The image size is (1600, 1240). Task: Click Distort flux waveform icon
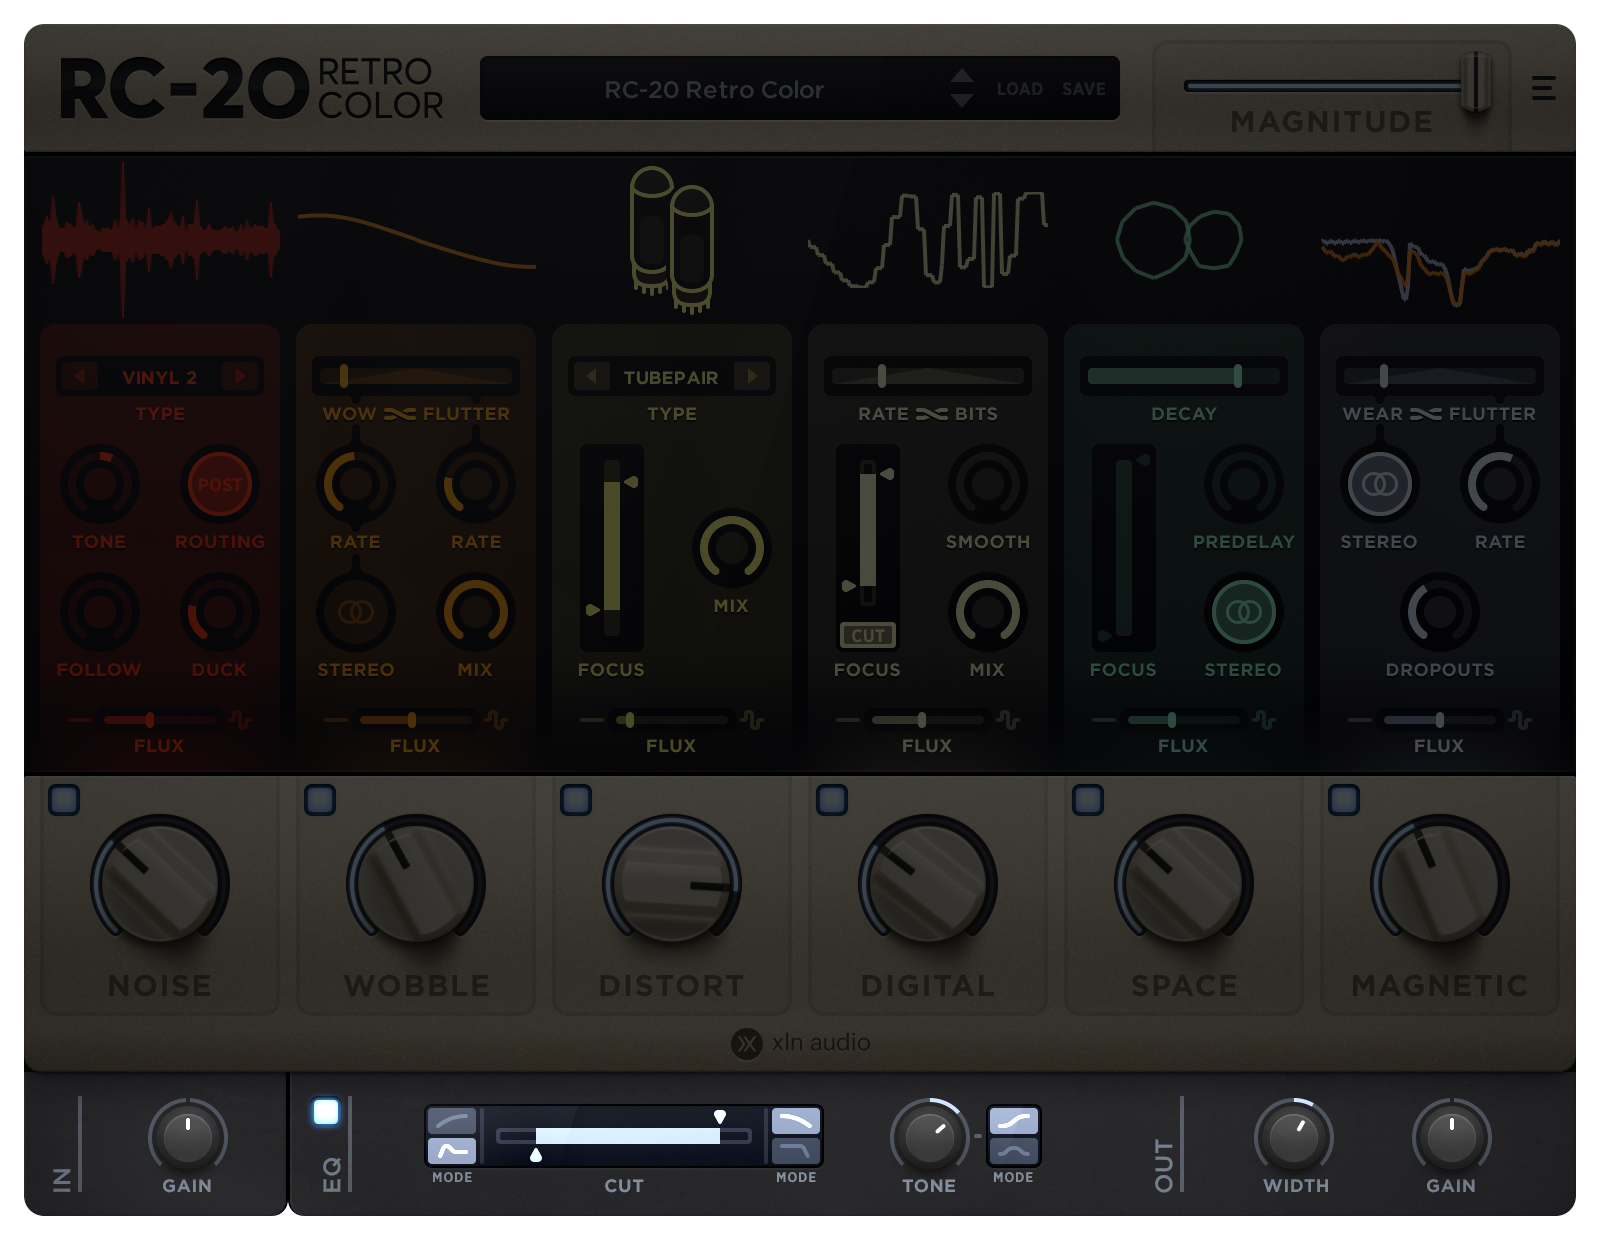coord(752,720)
